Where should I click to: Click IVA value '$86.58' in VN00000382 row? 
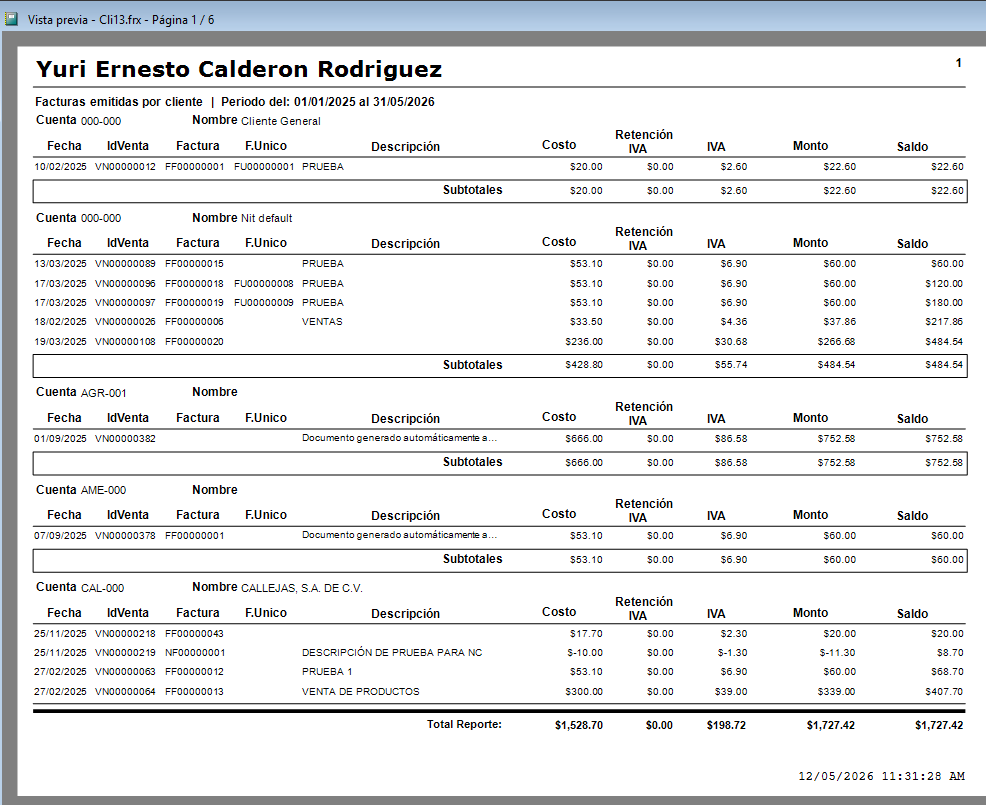point(731,438)
